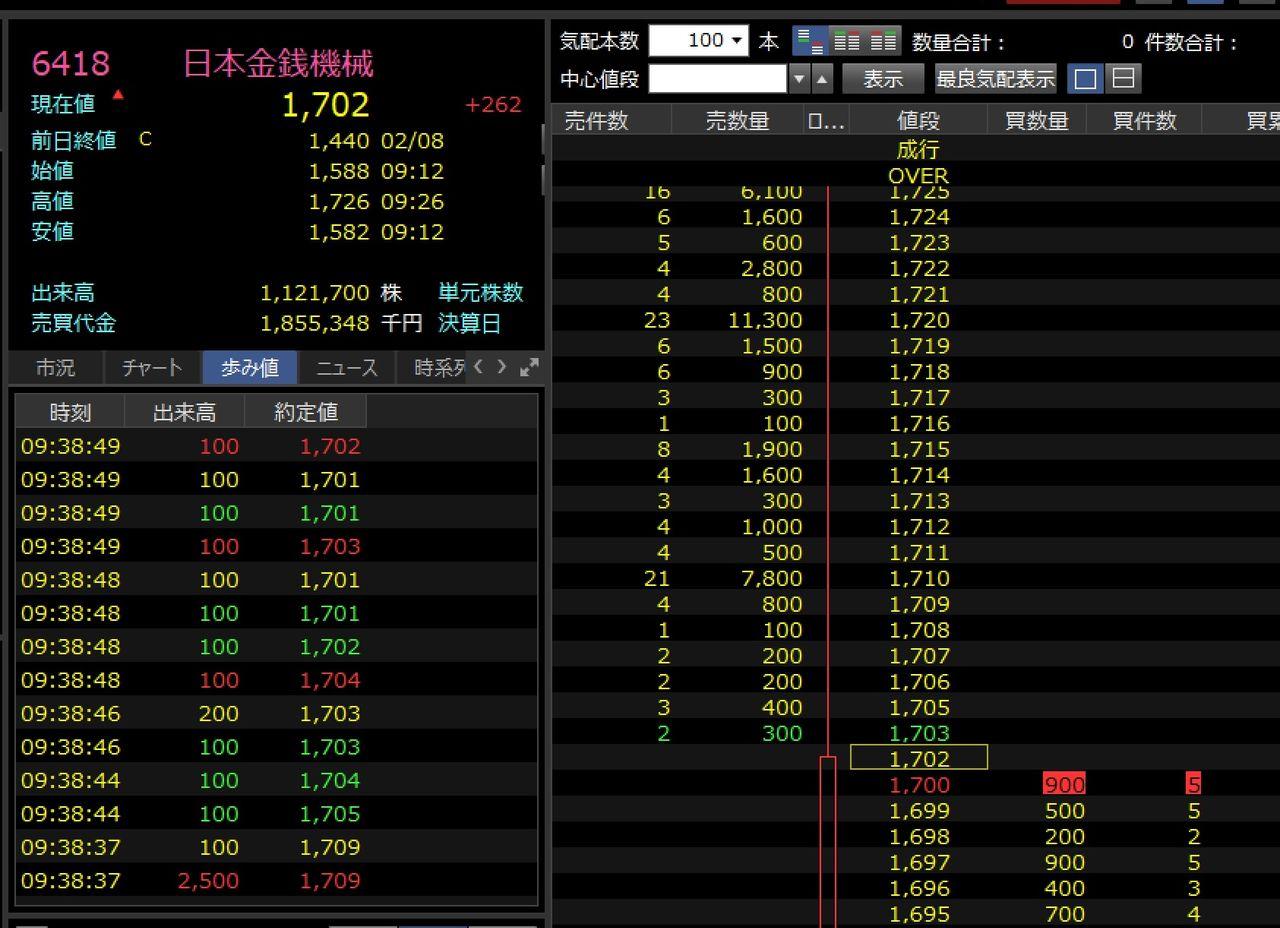The image size is (1280, 928).
Task: Switch to the チャート tab
Action: tap(152, 367)
